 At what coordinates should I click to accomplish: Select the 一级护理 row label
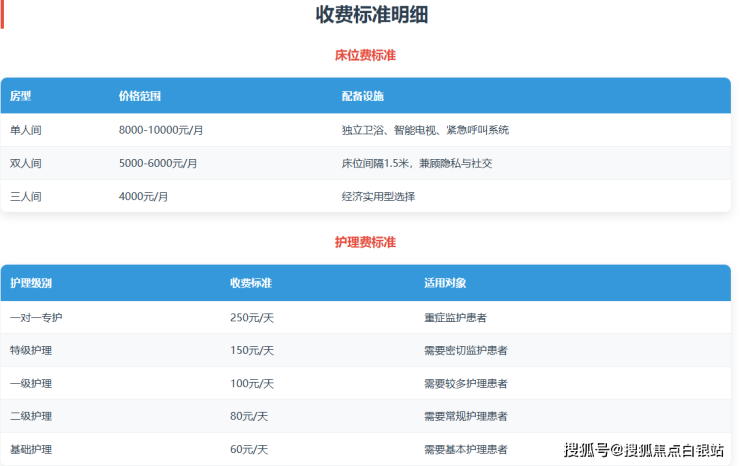pyautogui.click(x=31, y=383)
